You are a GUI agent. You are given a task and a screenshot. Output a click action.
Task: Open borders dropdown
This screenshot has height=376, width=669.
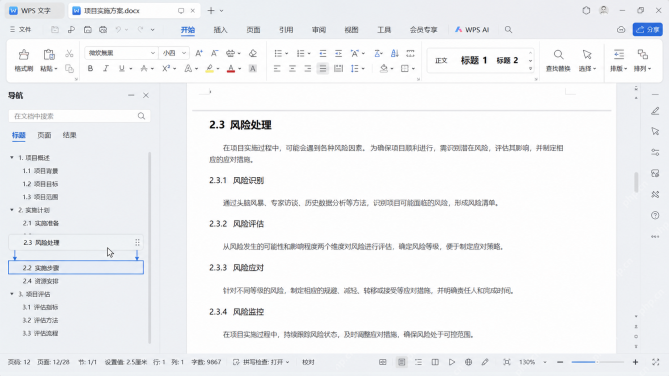(413, 69)
